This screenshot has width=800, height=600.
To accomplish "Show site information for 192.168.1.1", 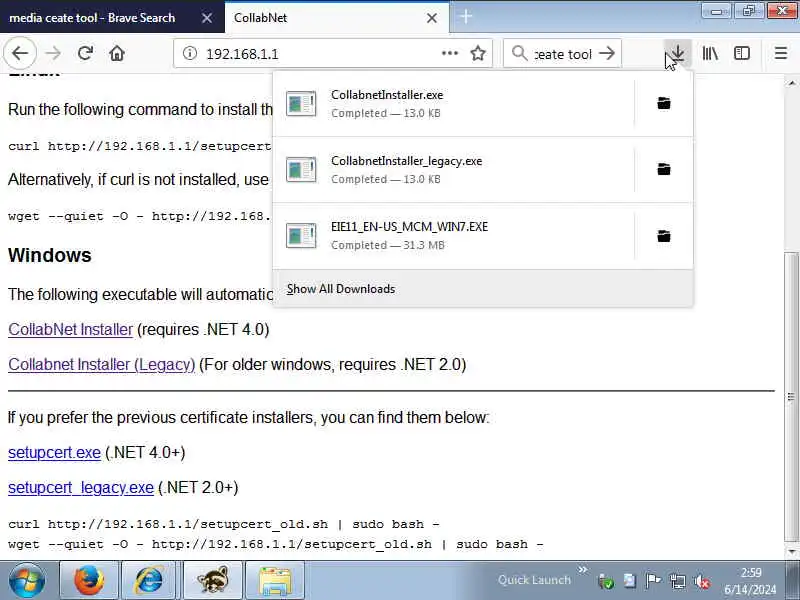I will click(190, 53).
